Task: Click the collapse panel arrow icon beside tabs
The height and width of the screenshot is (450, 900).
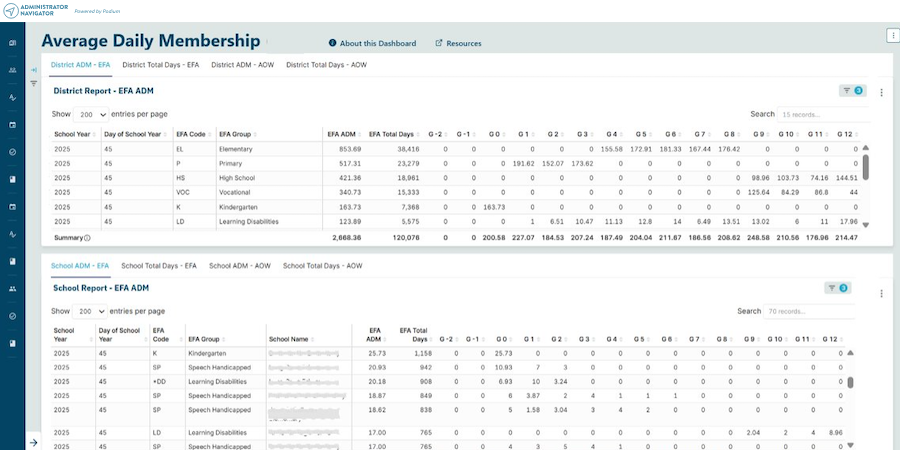Action: pyautogui.click(x=34, y=70)
